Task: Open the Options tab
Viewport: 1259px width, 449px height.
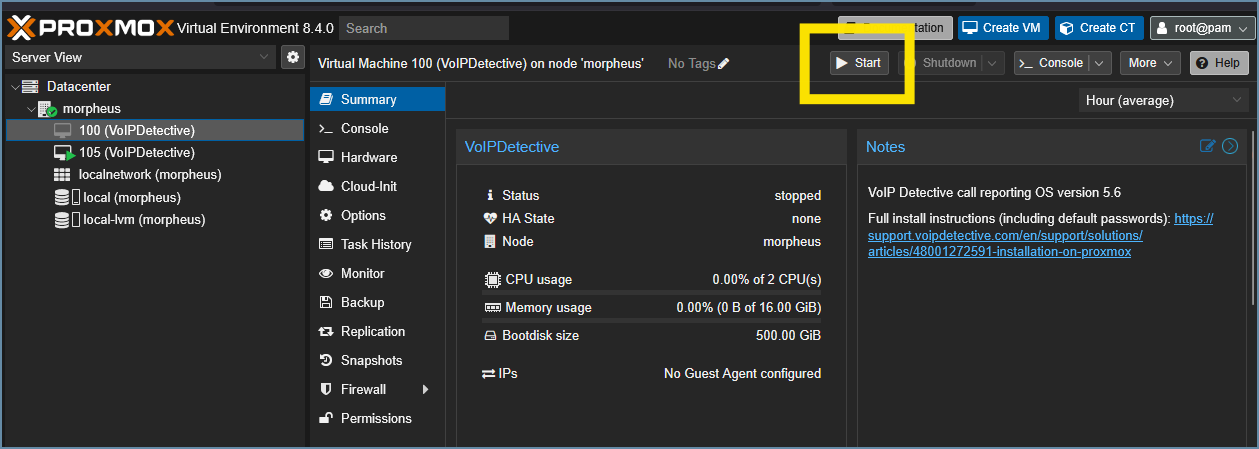Action: point(378,215)
